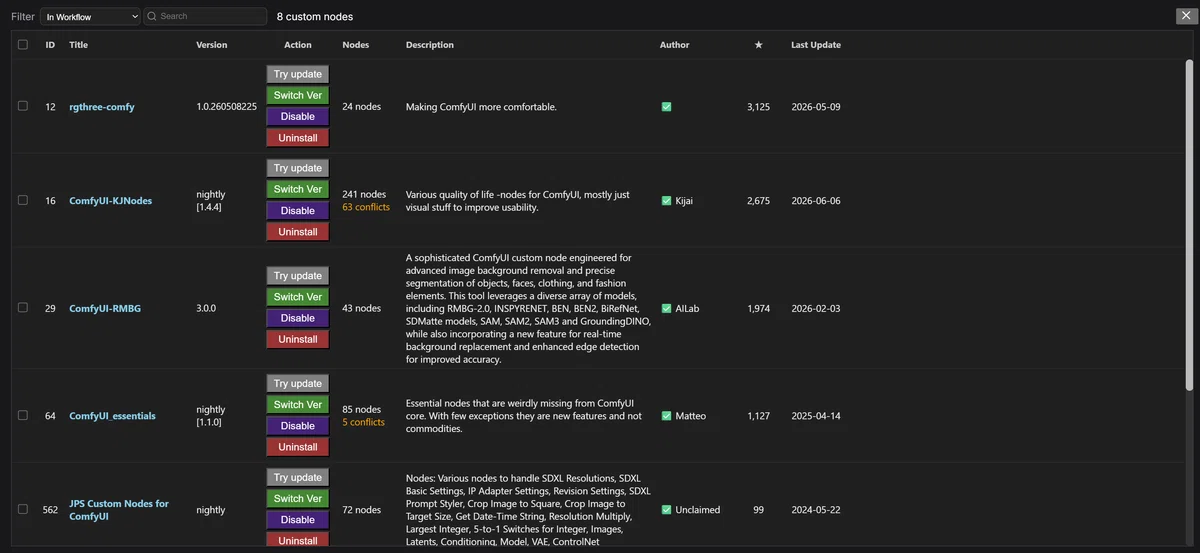Switch version of ComfyUI_essentials

tap(298, 405)
